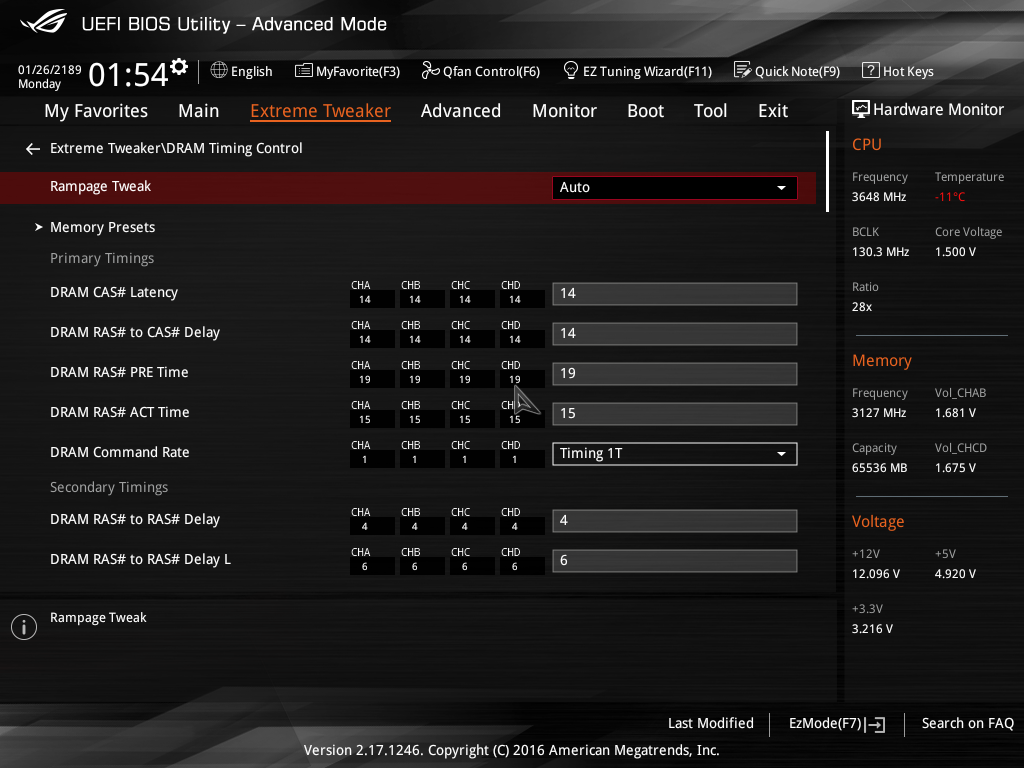Open Qfan Control(F6)
Viewport: 1024px width, 768px height.
click(481, 71)
